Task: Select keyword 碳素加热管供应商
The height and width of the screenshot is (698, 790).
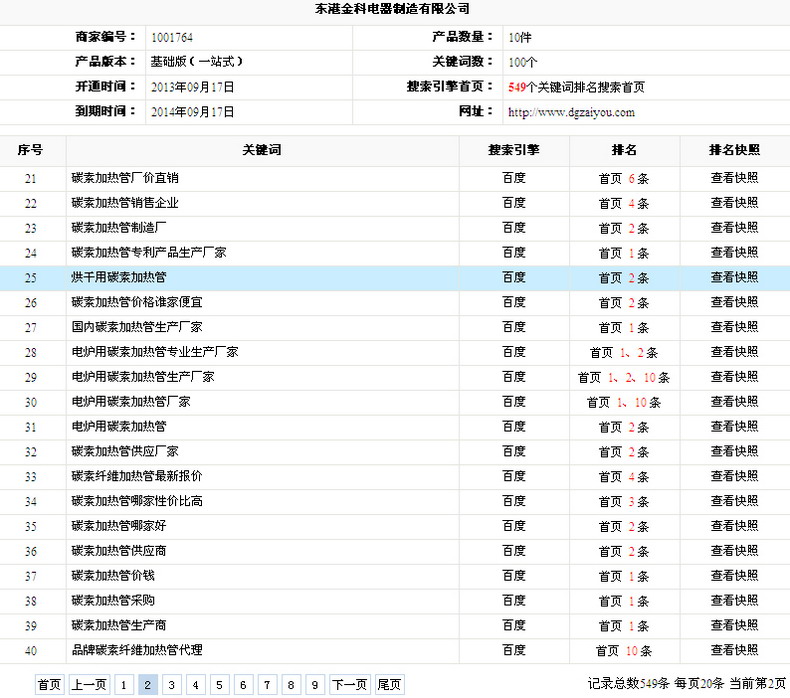Action: (119, 551)
